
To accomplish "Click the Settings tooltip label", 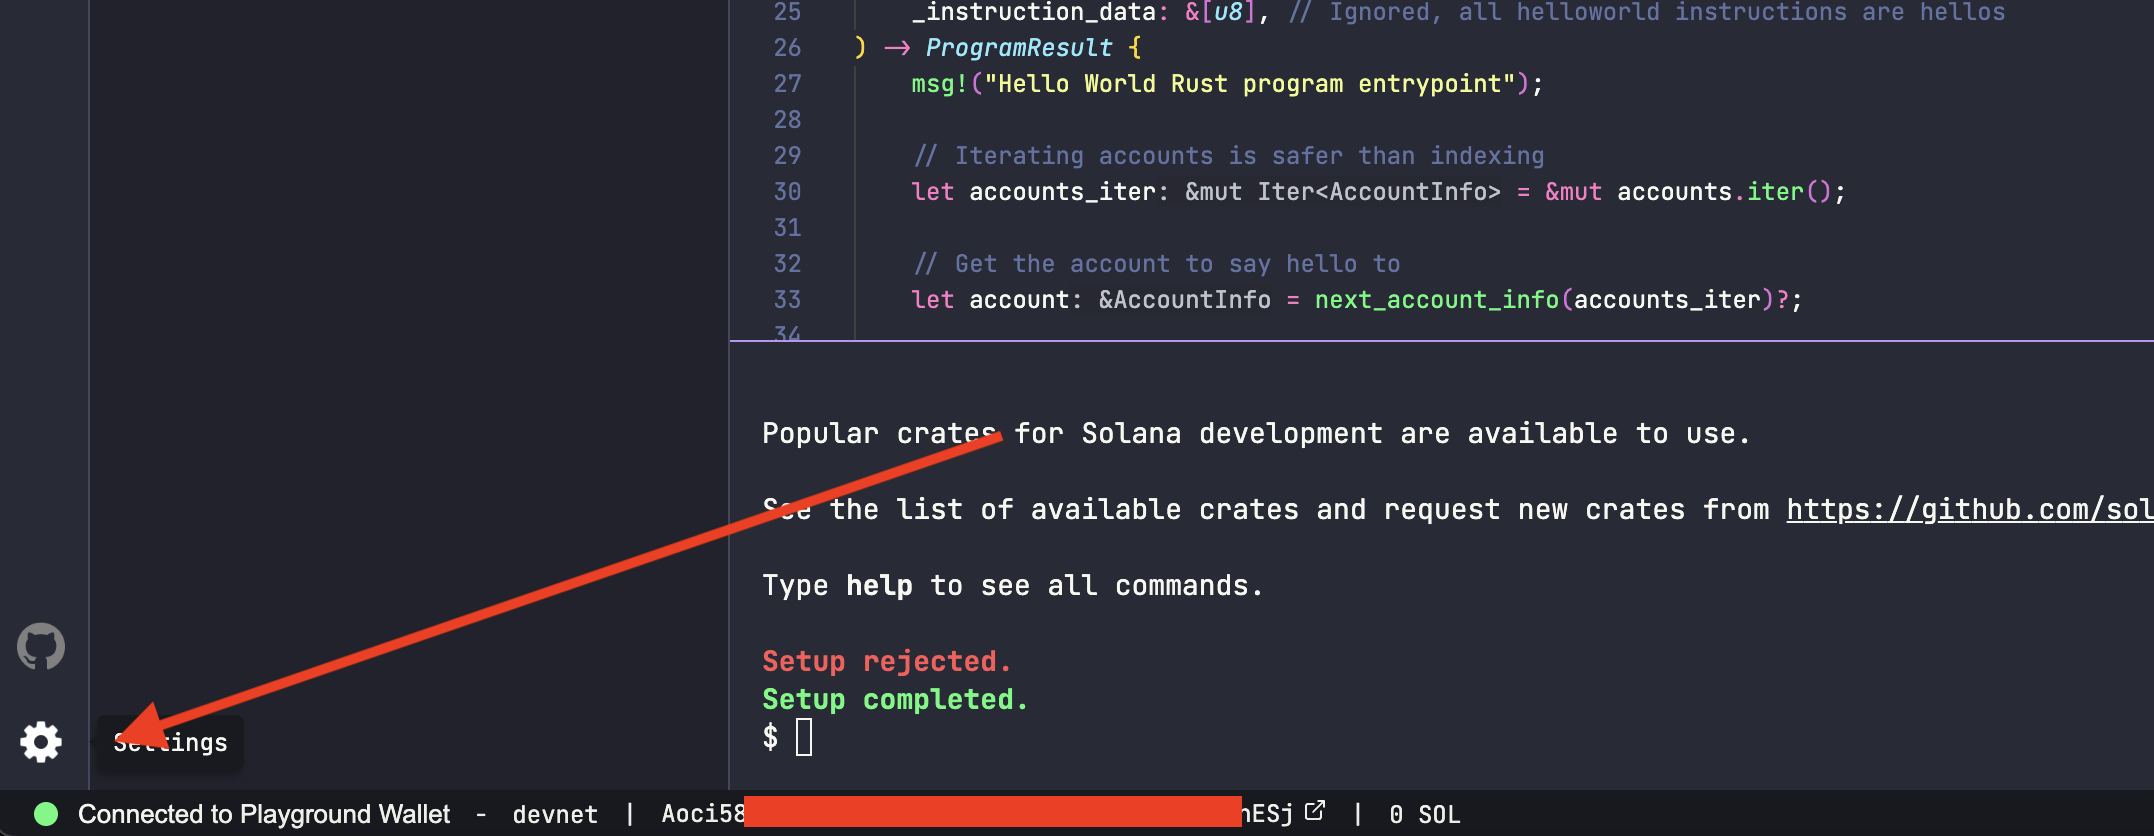I will (x=171, y=743).
